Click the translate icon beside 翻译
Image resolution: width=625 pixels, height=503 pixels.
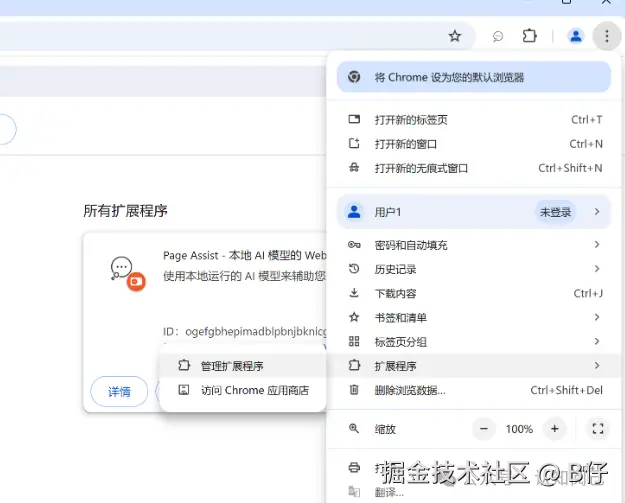click(x=354, y=491)
